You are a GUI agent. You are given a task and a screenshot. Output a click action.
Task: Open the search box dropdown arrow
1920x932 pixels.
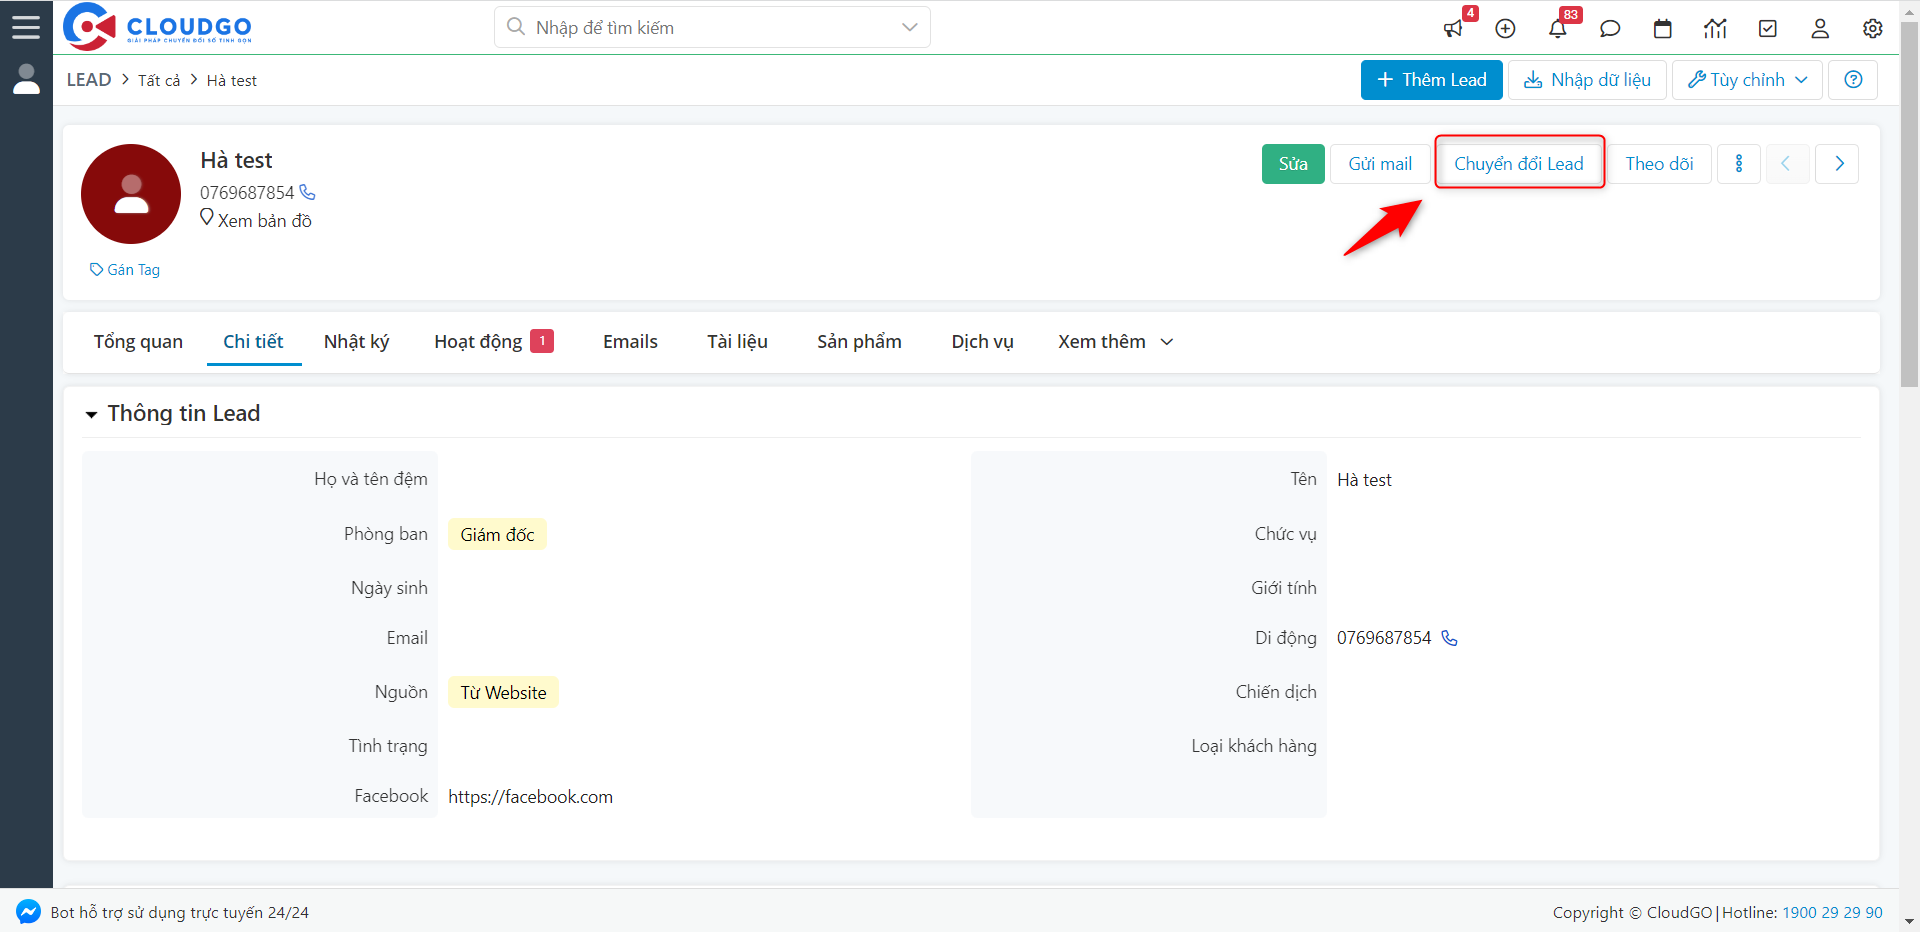coord(909,27)
